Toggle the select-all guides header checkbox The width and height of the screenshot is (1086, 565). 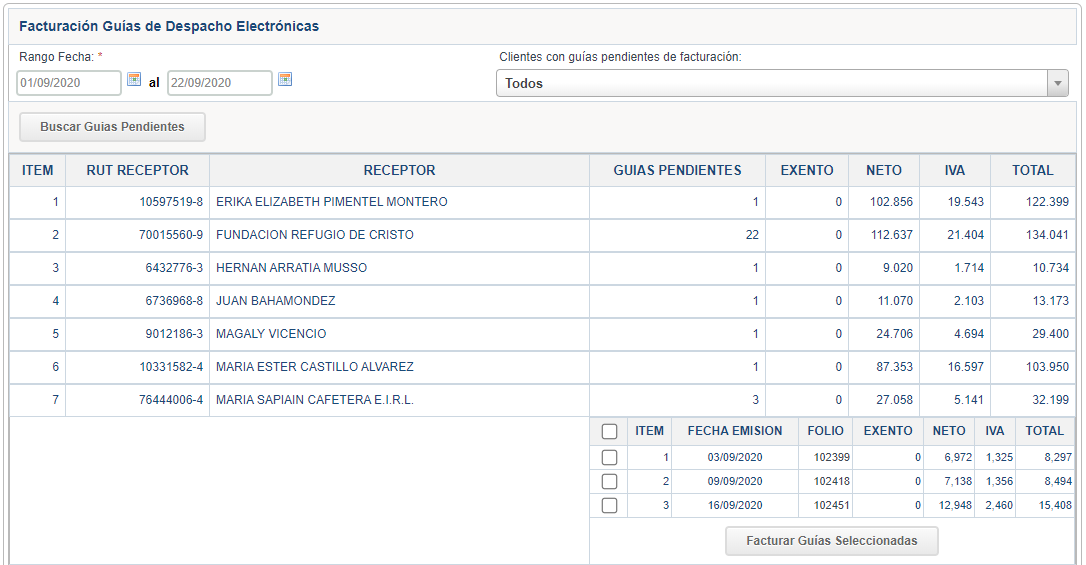point(609,432)
